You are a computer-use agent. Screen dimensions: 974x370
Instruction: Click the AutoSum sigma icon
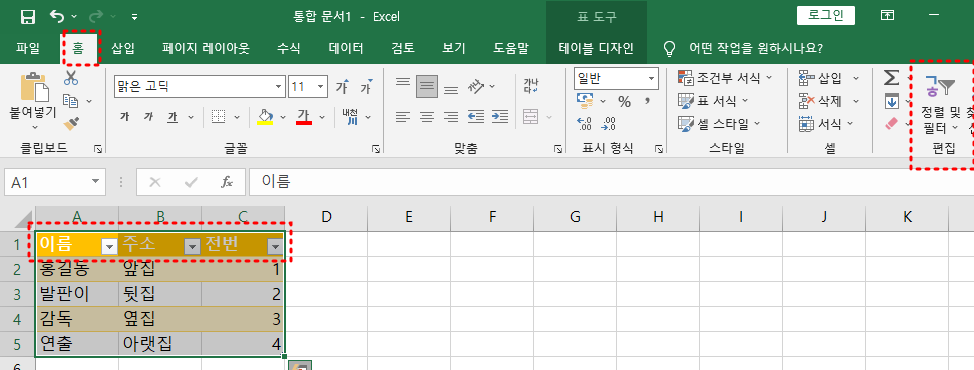[891, 78]
